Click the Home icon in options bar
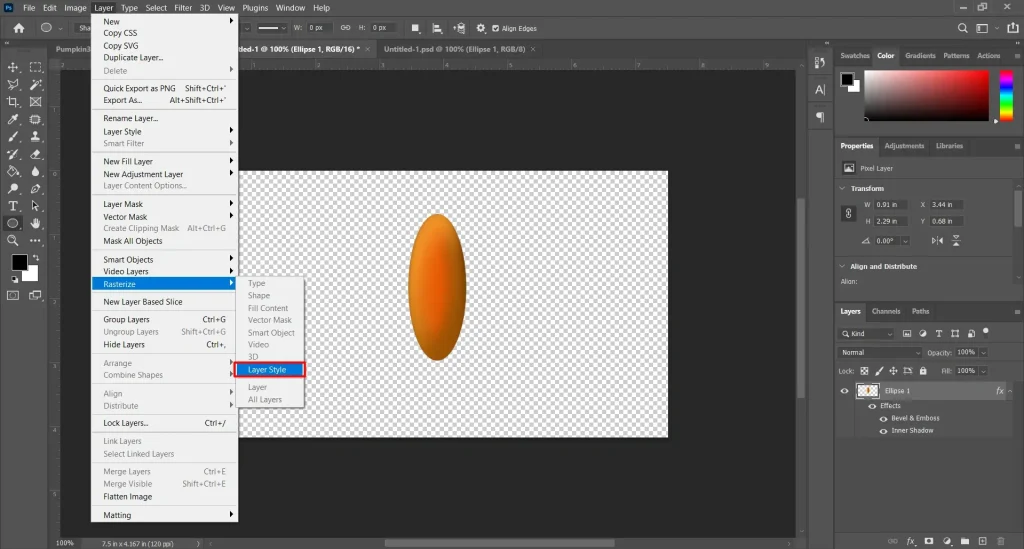The image size is (1024, 549). pyautogui.click(x=19, y=28)
